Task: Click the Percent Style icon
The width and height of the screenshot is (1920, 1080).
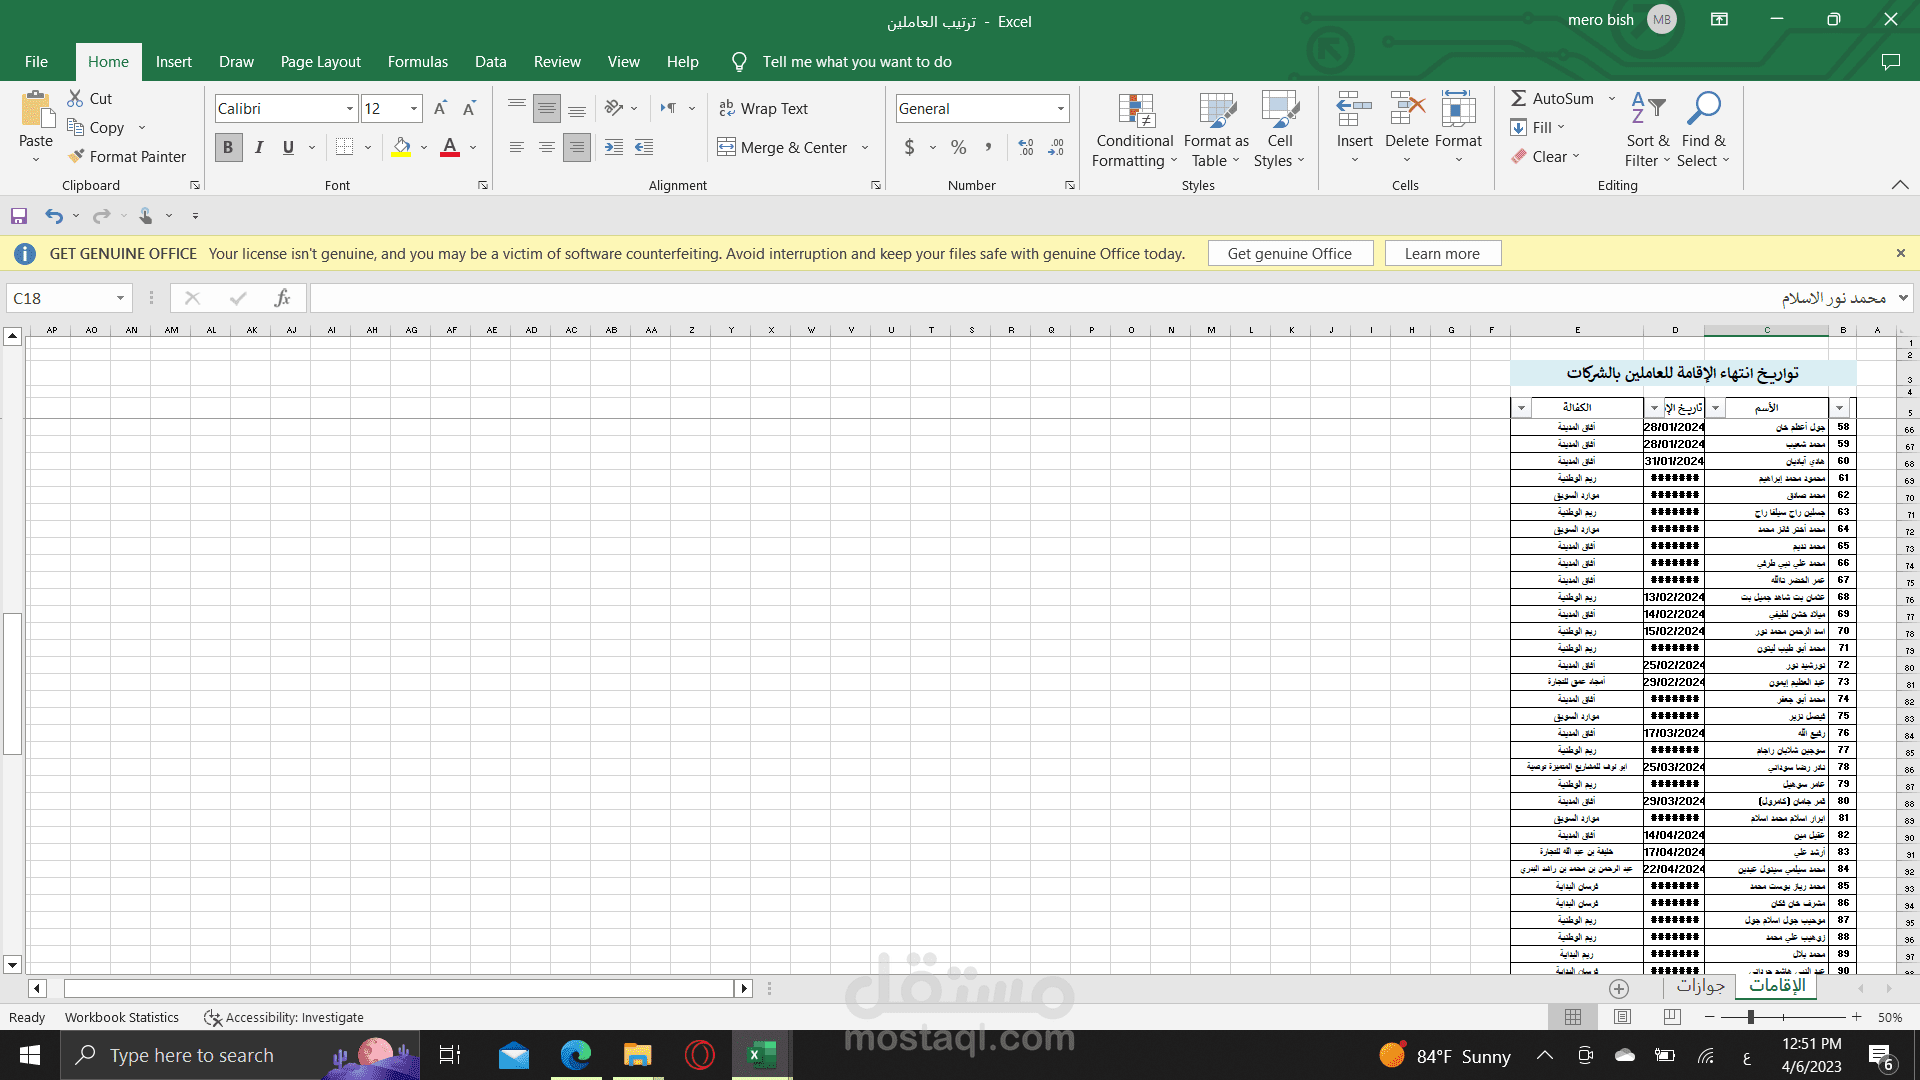Action: 958,147
